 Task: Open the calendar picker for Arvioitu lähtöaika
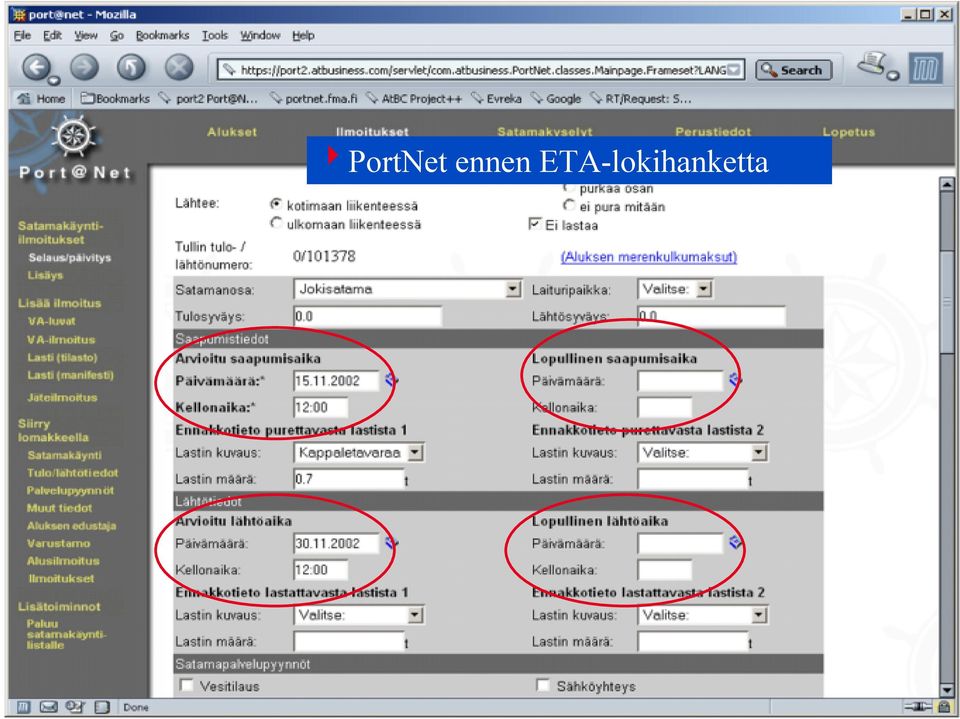pyautogui.click(x=392, y=543)
